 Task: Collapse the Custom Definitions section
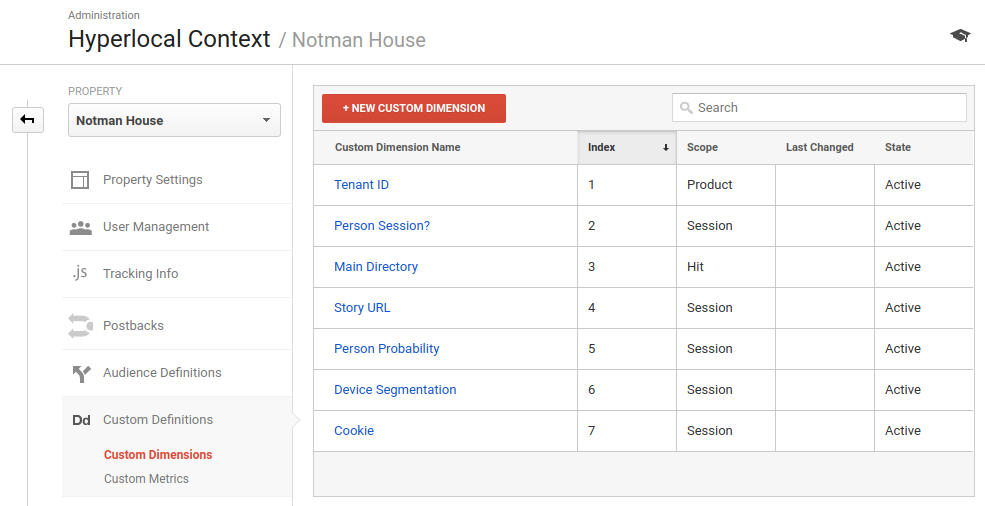pos(158,420)
